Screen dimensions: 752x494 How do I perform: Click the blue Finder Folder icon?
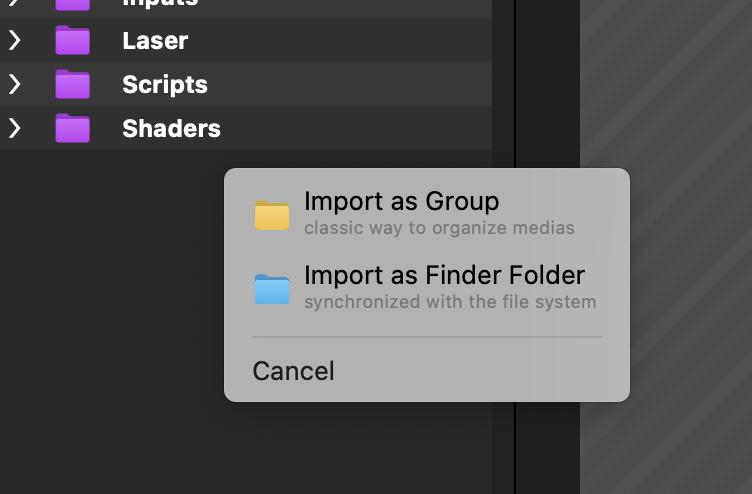pos(271,289)
